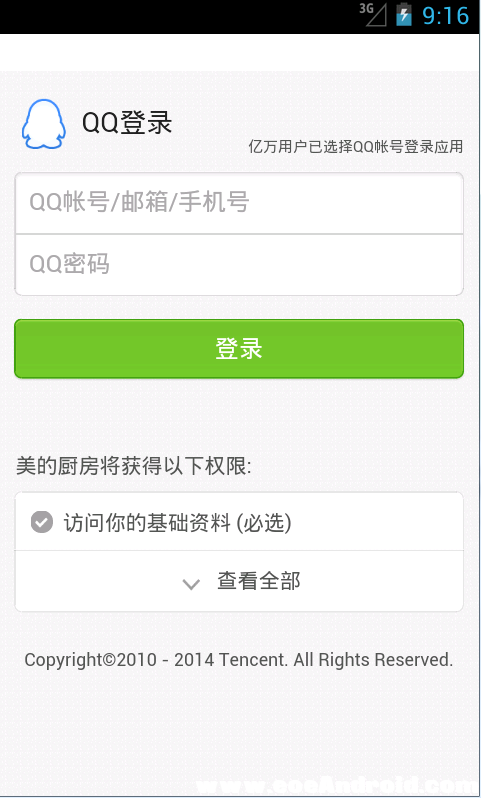481x798 pixels.
Task: Tap the watermark text at screen bottom
Action: pos(336,786)
